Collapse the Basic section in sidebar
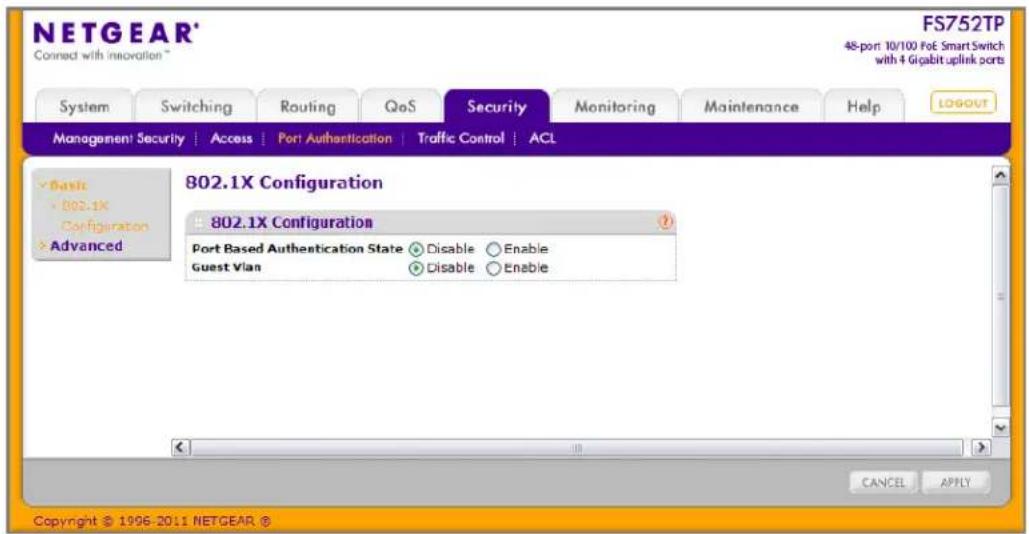Screen dimensions: 1029x534 click(64, 186)
